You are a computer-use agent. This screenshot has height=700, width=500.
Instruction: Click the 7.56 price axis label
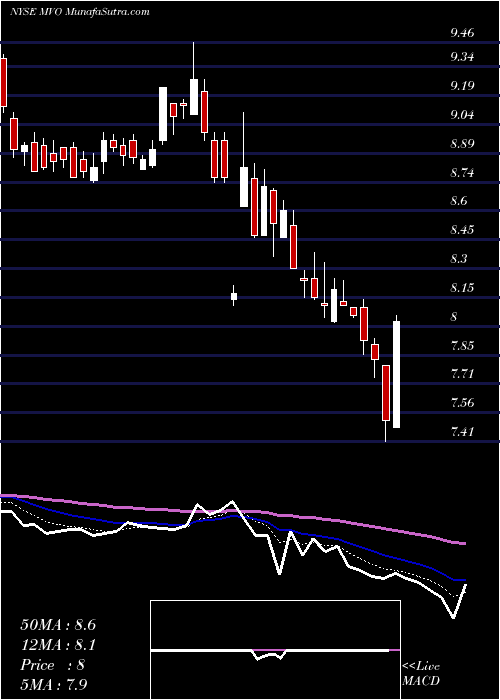tap(462, 403)
